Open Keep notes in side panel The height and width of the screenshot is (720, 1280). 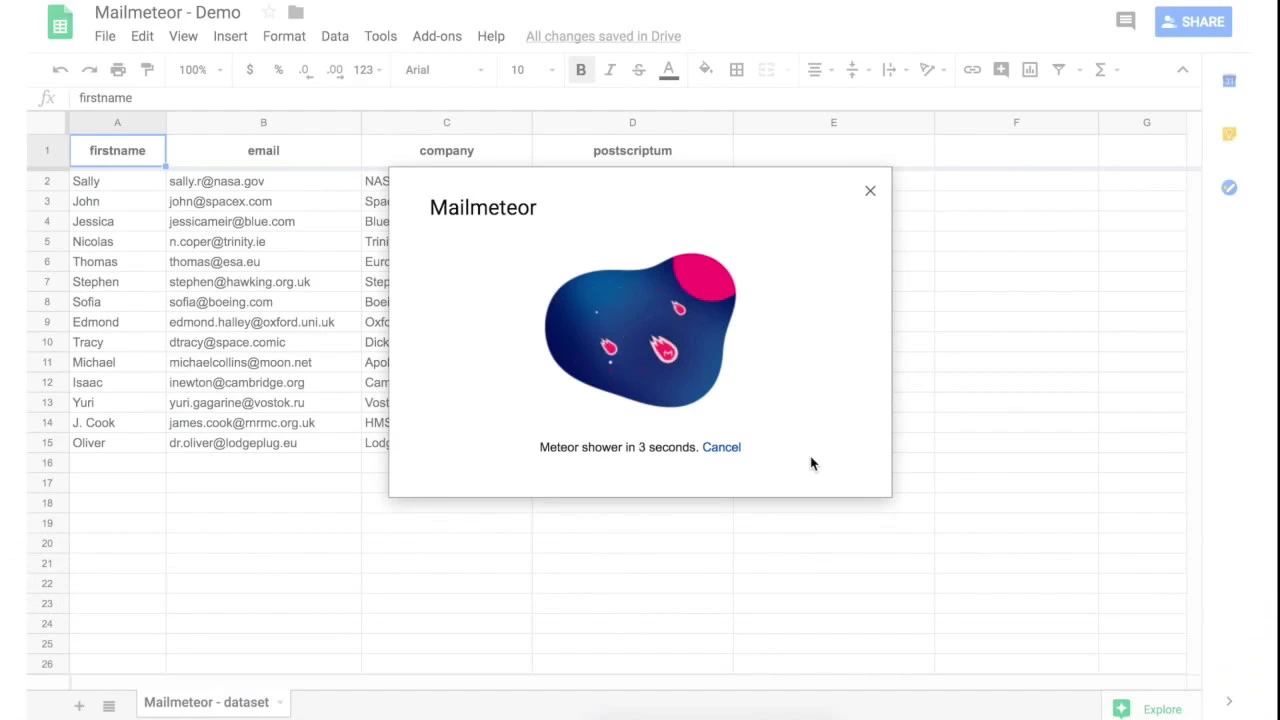pyautogui.click(x=1229, y=134)
